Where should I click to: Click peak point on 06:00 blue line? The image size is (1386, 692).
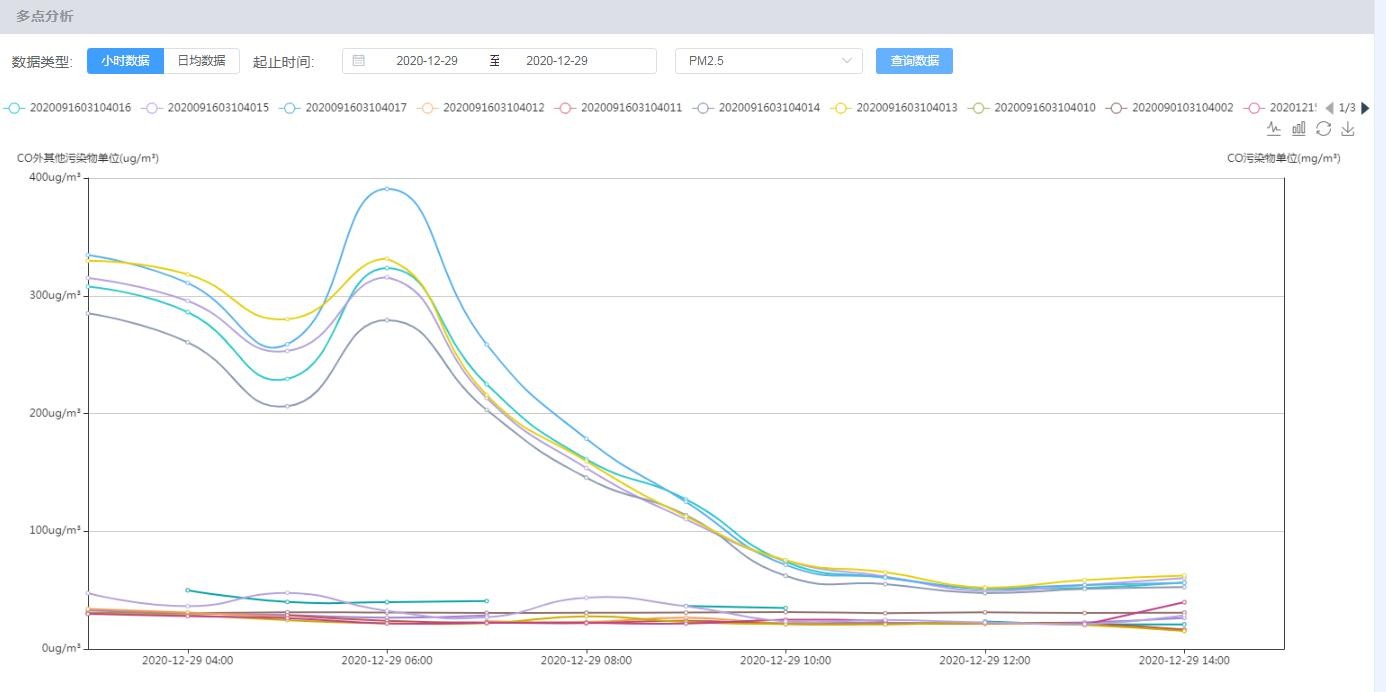tap(387, 189)
